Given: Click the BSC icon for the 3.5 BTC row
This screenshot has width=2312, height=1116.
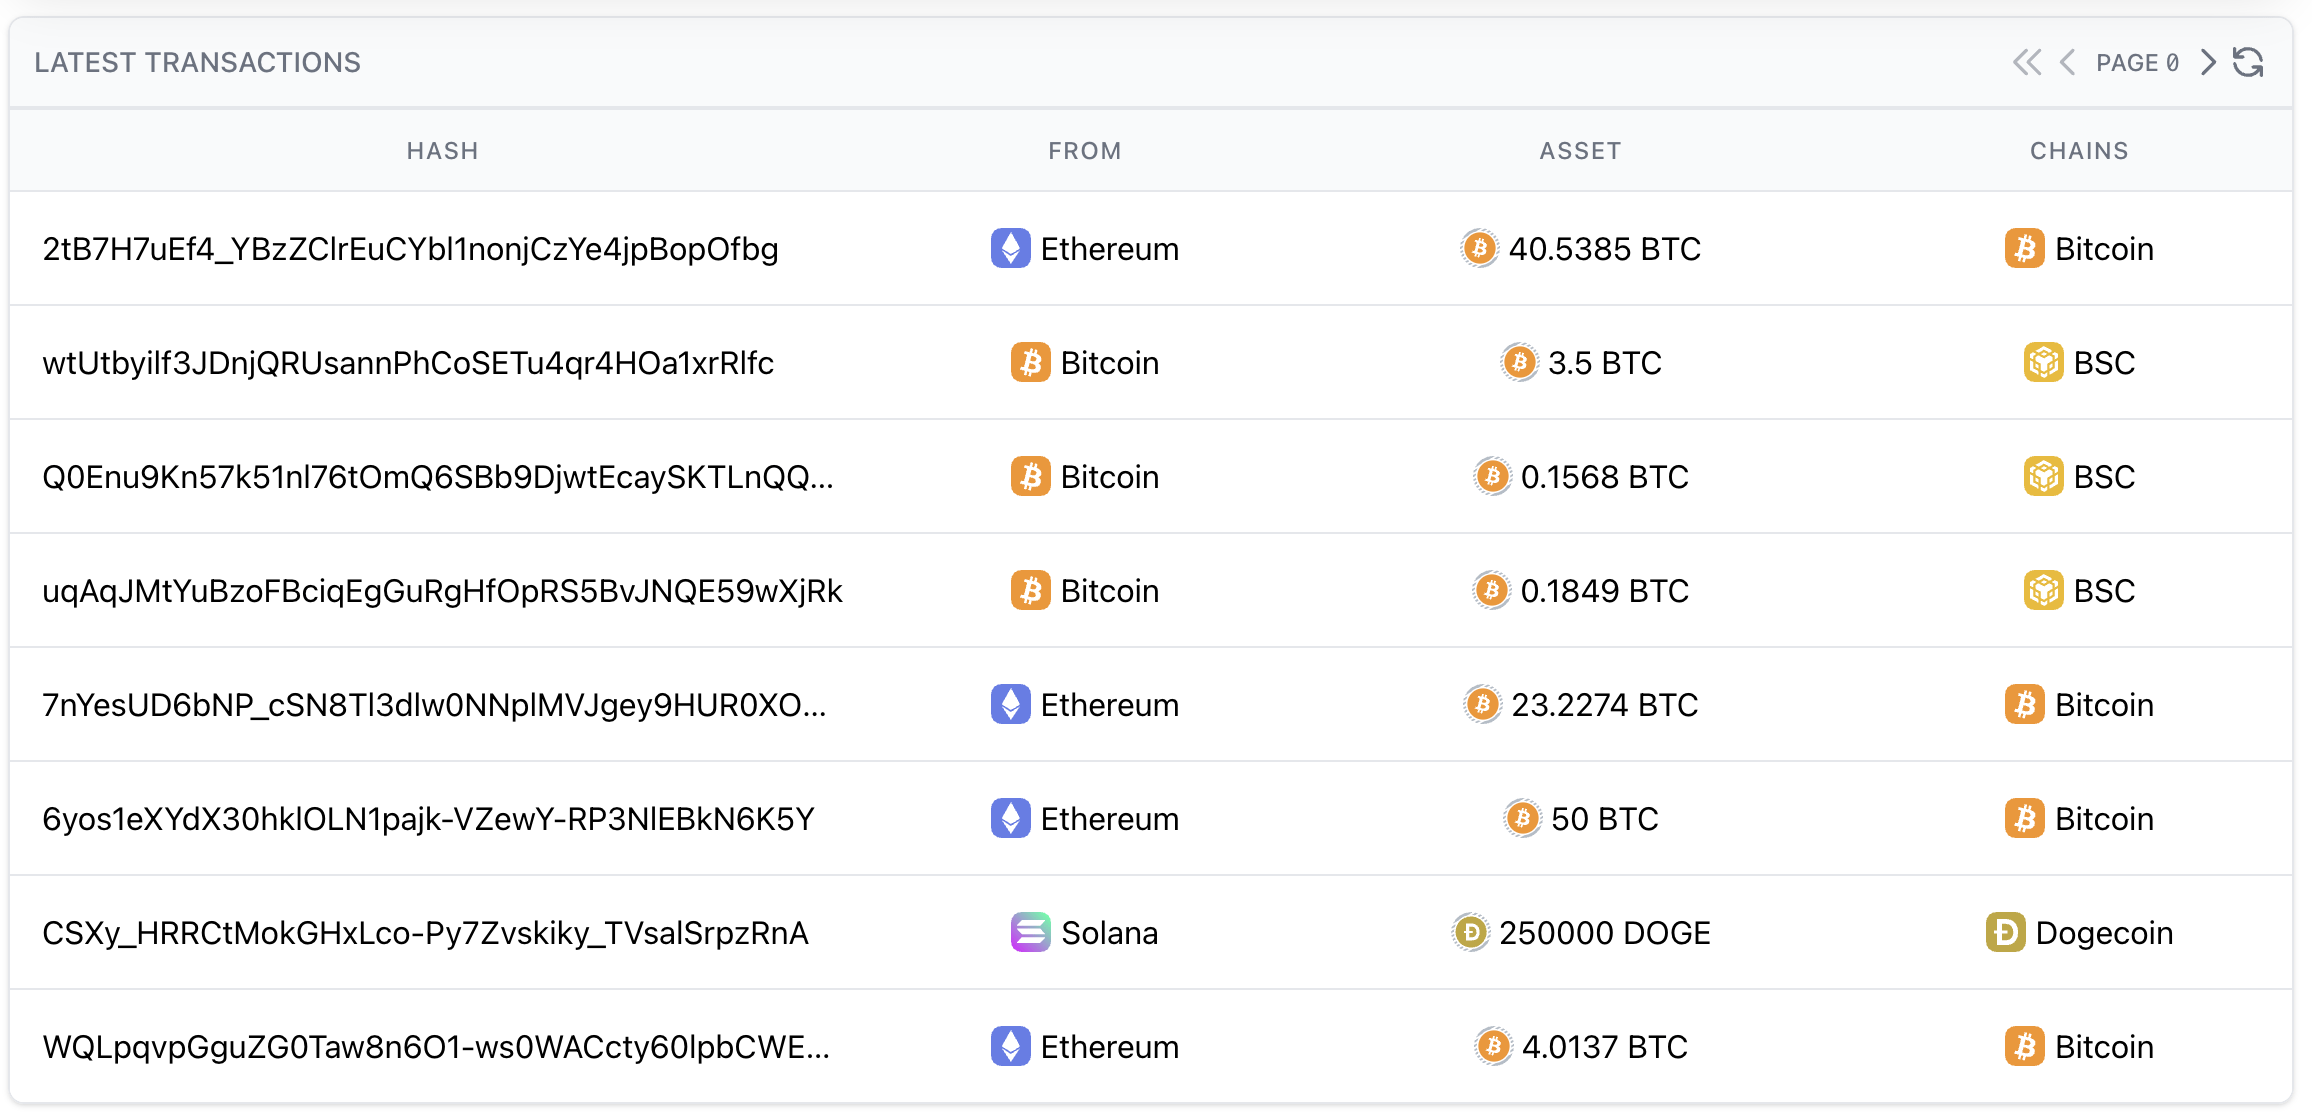Looking at the screenshot, I should point(2043,363).
